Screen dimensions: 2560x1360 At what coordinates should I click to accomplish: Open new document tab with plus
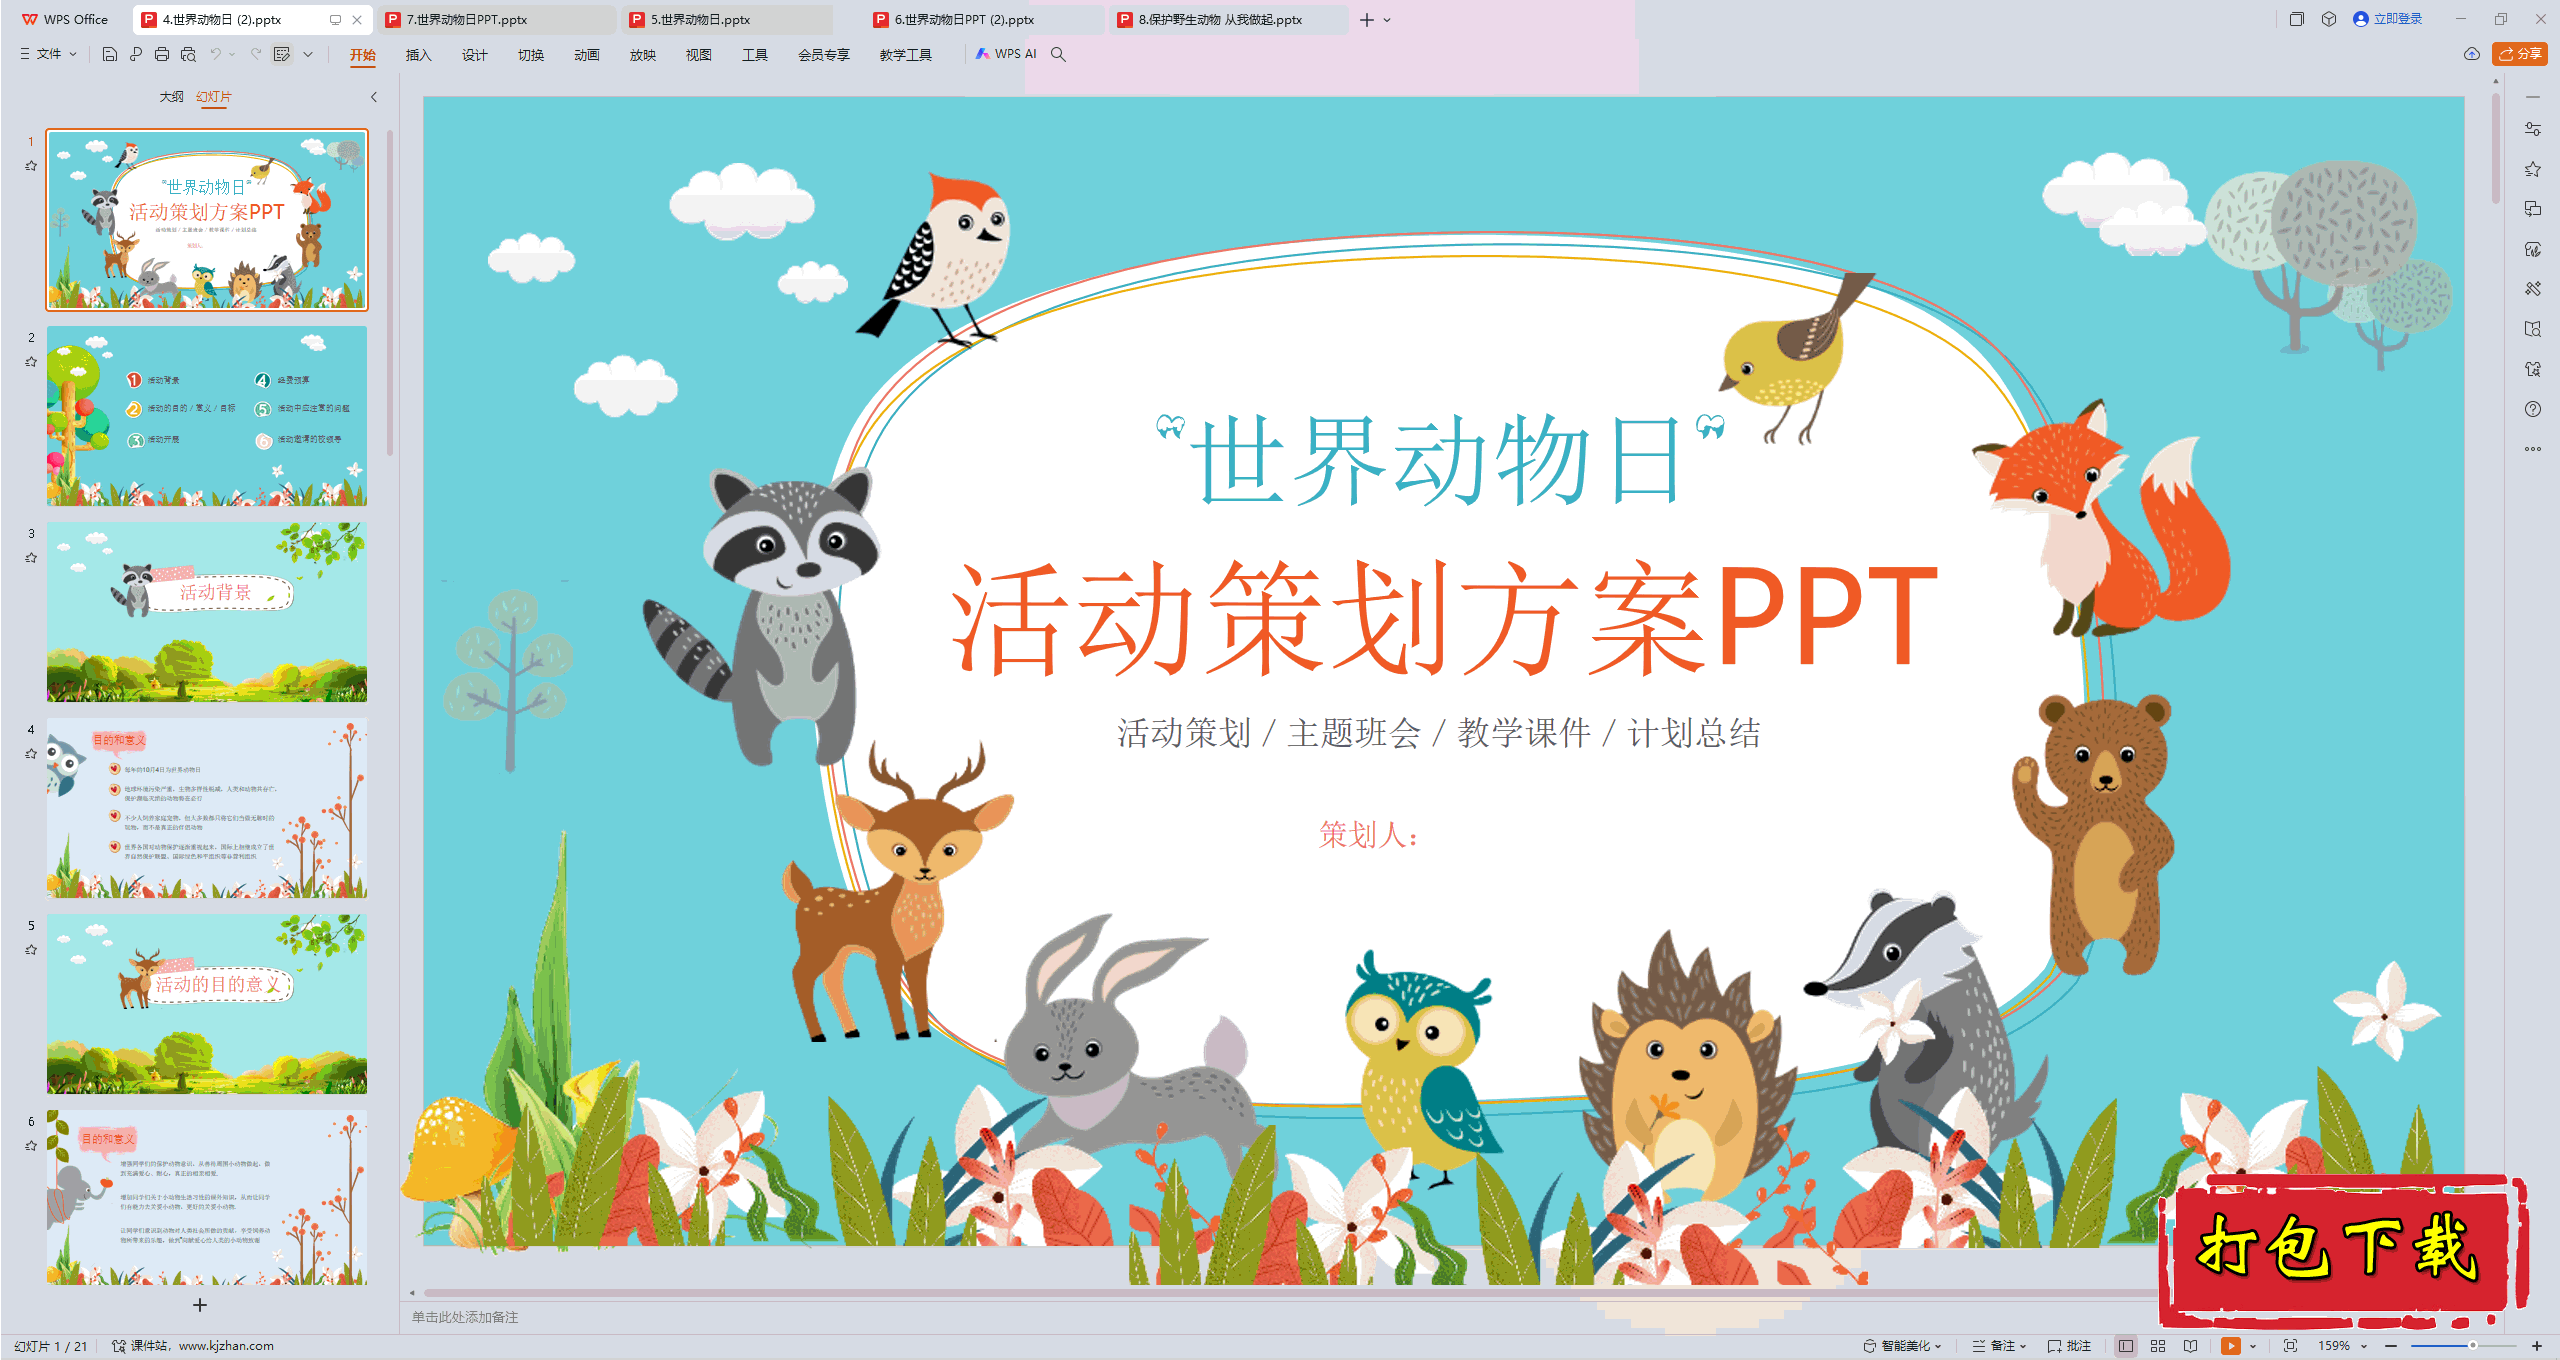coord(1367,20)
